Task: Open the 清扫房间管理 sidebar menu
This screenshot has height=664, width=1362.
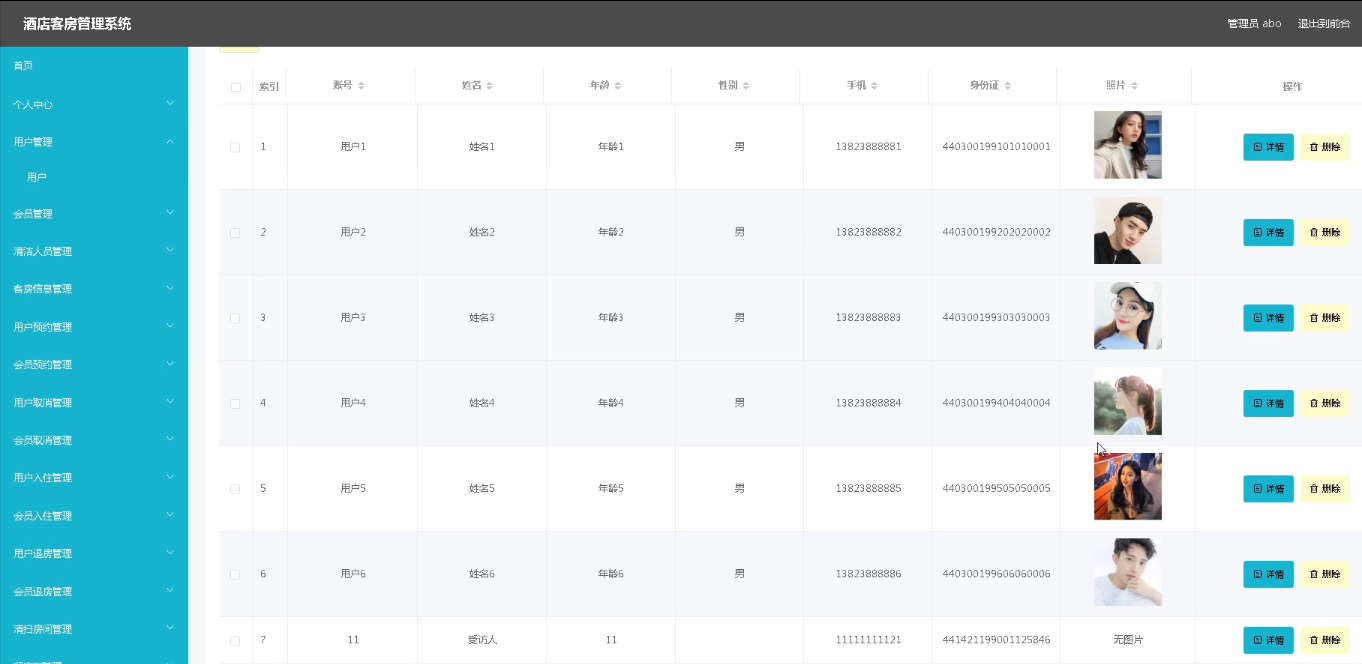Action: (x=94, y=630)
